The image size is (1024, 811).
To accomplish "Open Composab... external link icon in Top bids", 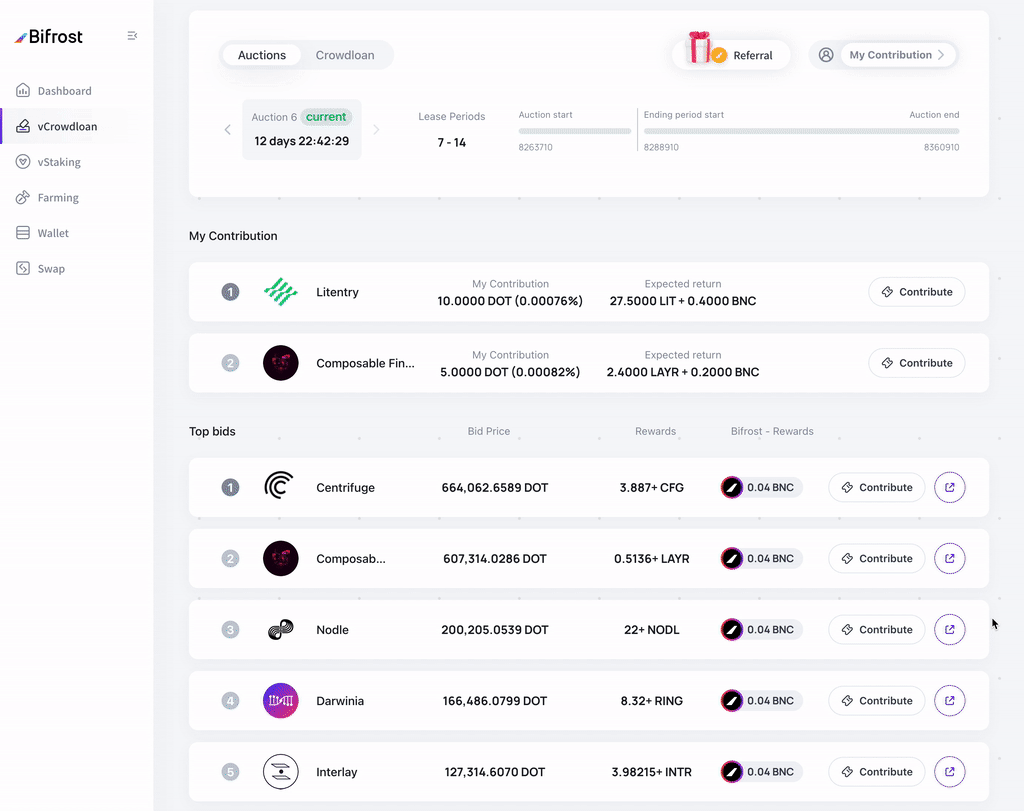I will coord(950,558).
